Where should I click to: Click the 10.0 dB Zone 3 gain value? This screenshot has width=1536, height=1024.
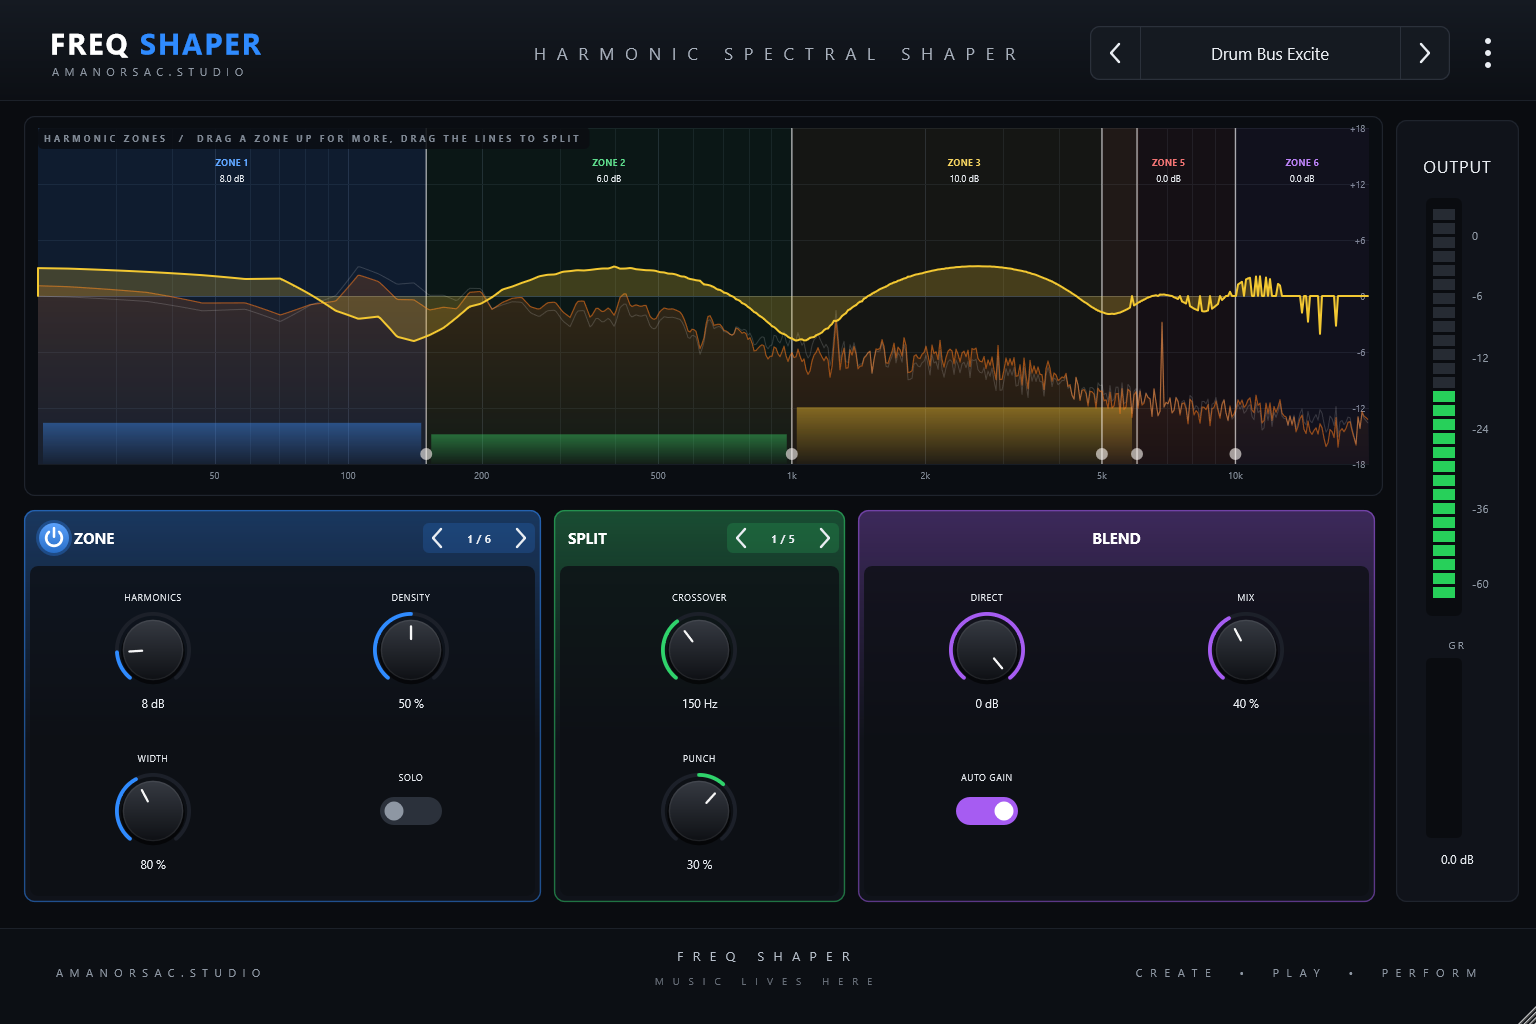pos(964,179)
